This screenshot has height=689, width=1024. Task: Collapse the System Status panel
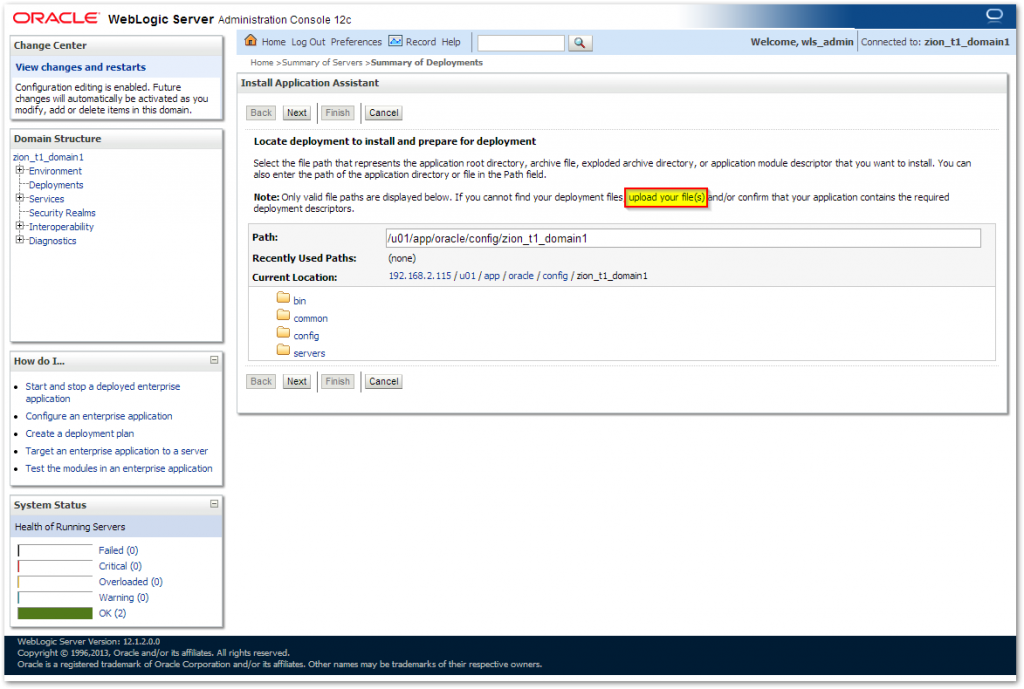click(213, 504)
